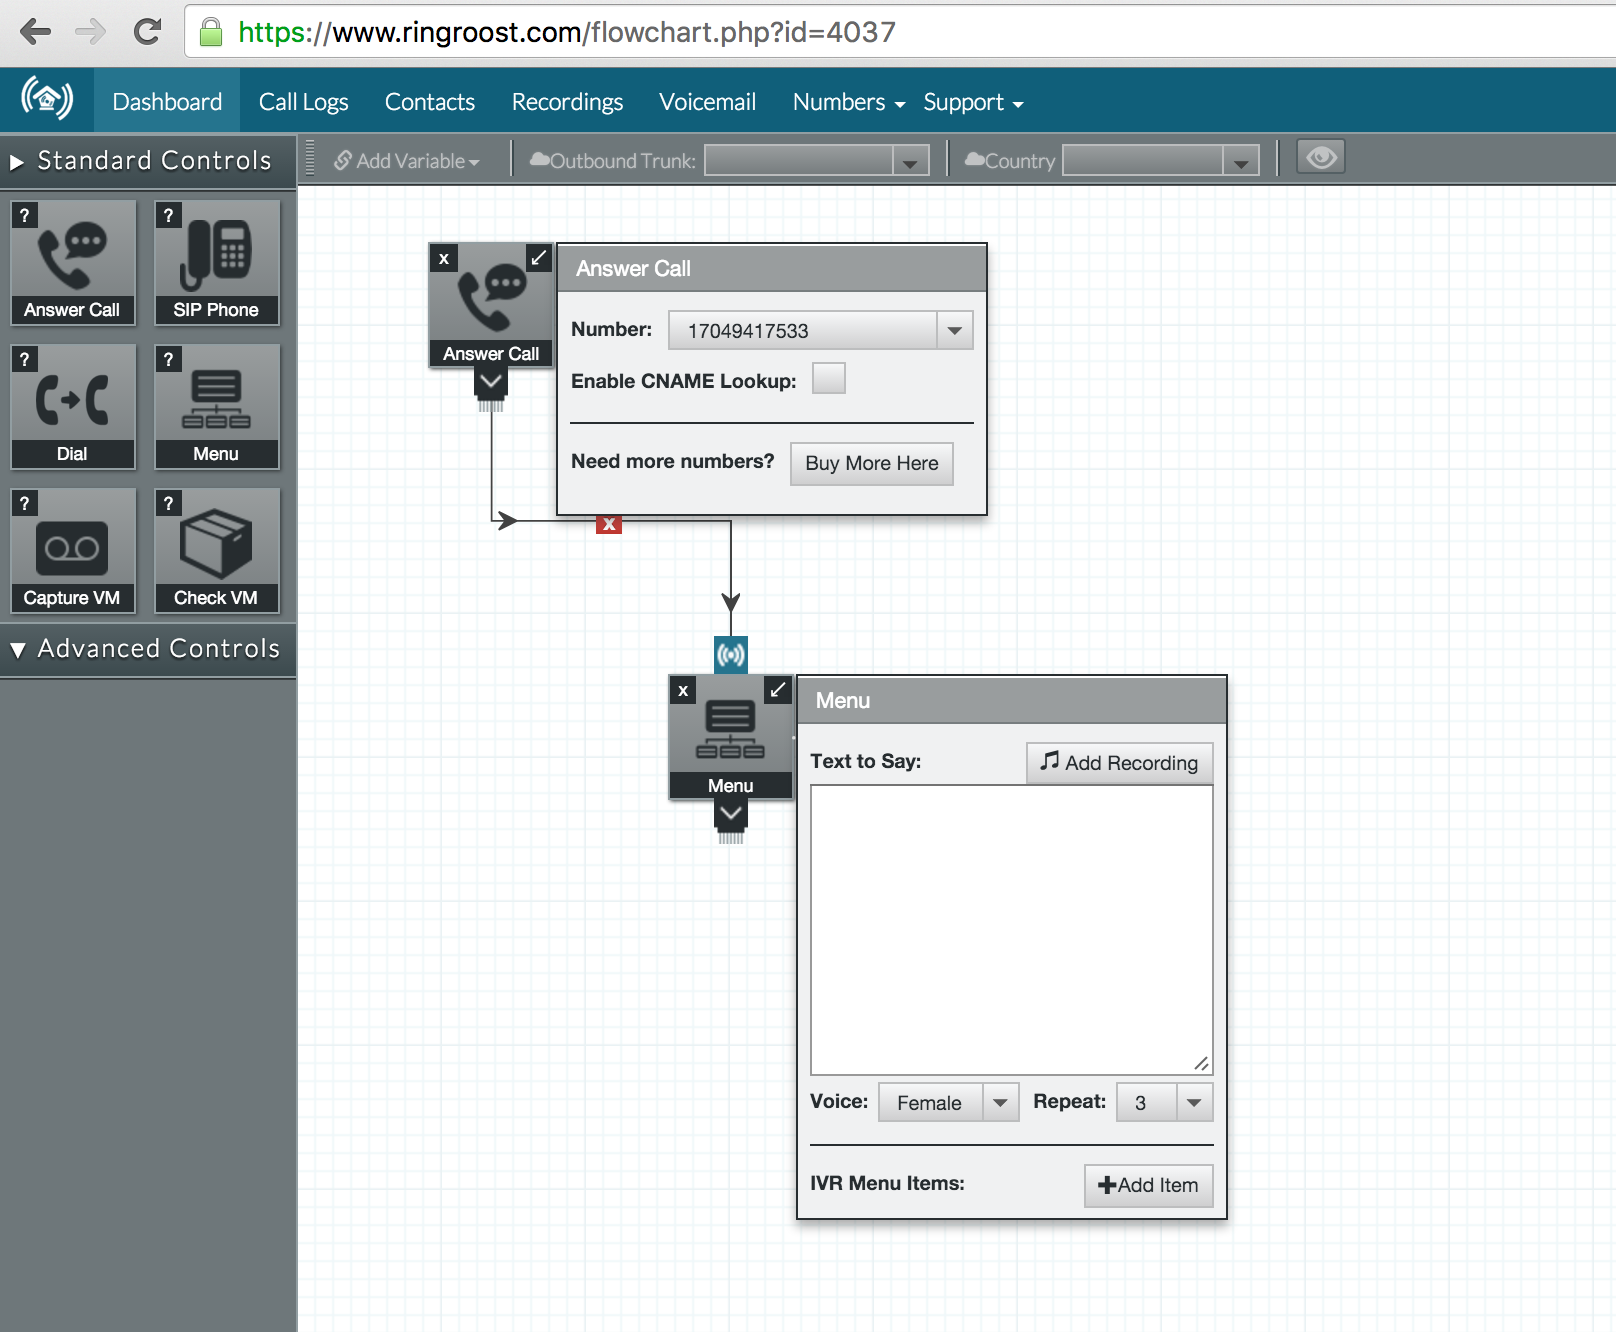1616x1332 pixels.
Task: Reload the browser page
Action: click(147, 32)
